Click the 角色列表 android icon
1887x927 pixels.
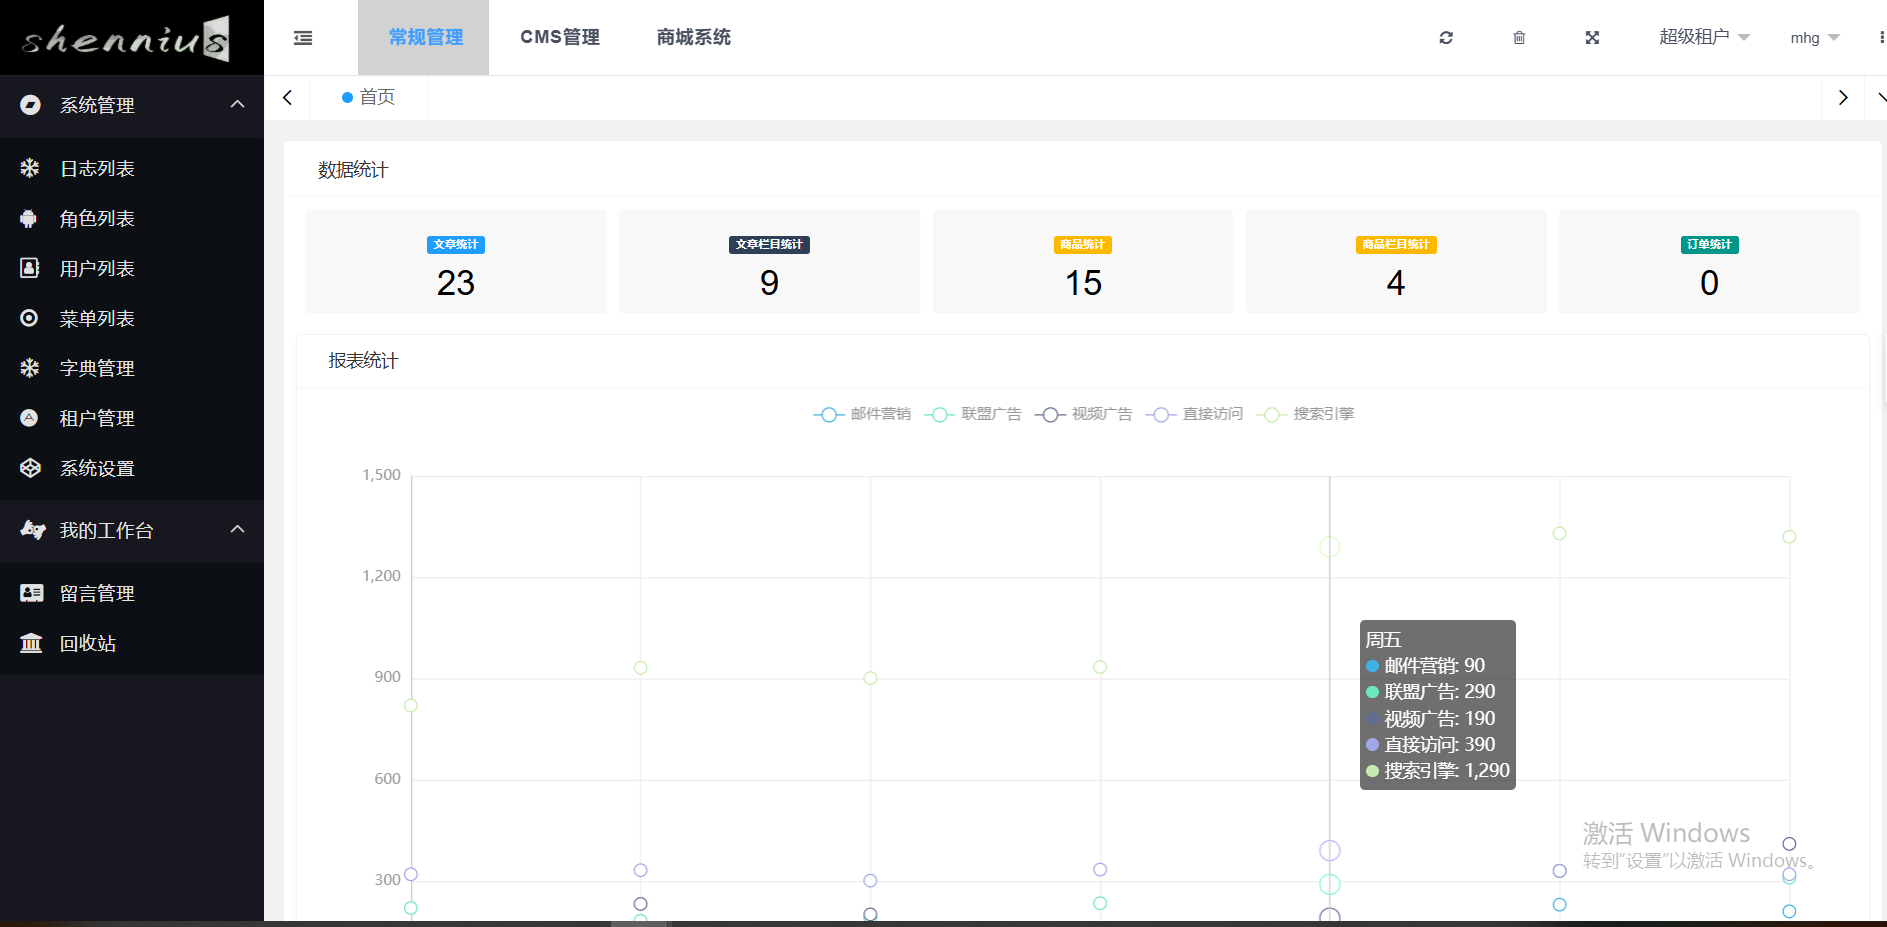point(29,218)
